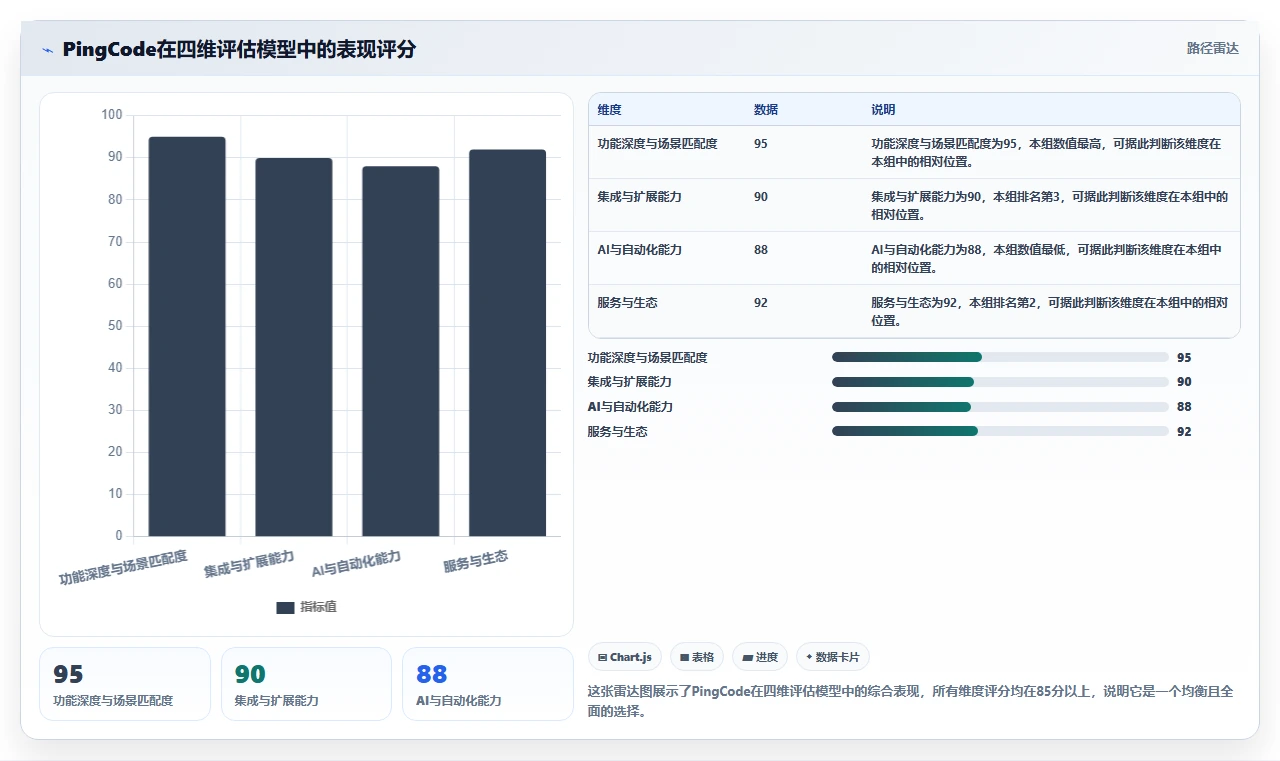Viewport: 1280px width, 761px height.
Task: Select the AI与自动化能力 table row cell
Action: 639,250
